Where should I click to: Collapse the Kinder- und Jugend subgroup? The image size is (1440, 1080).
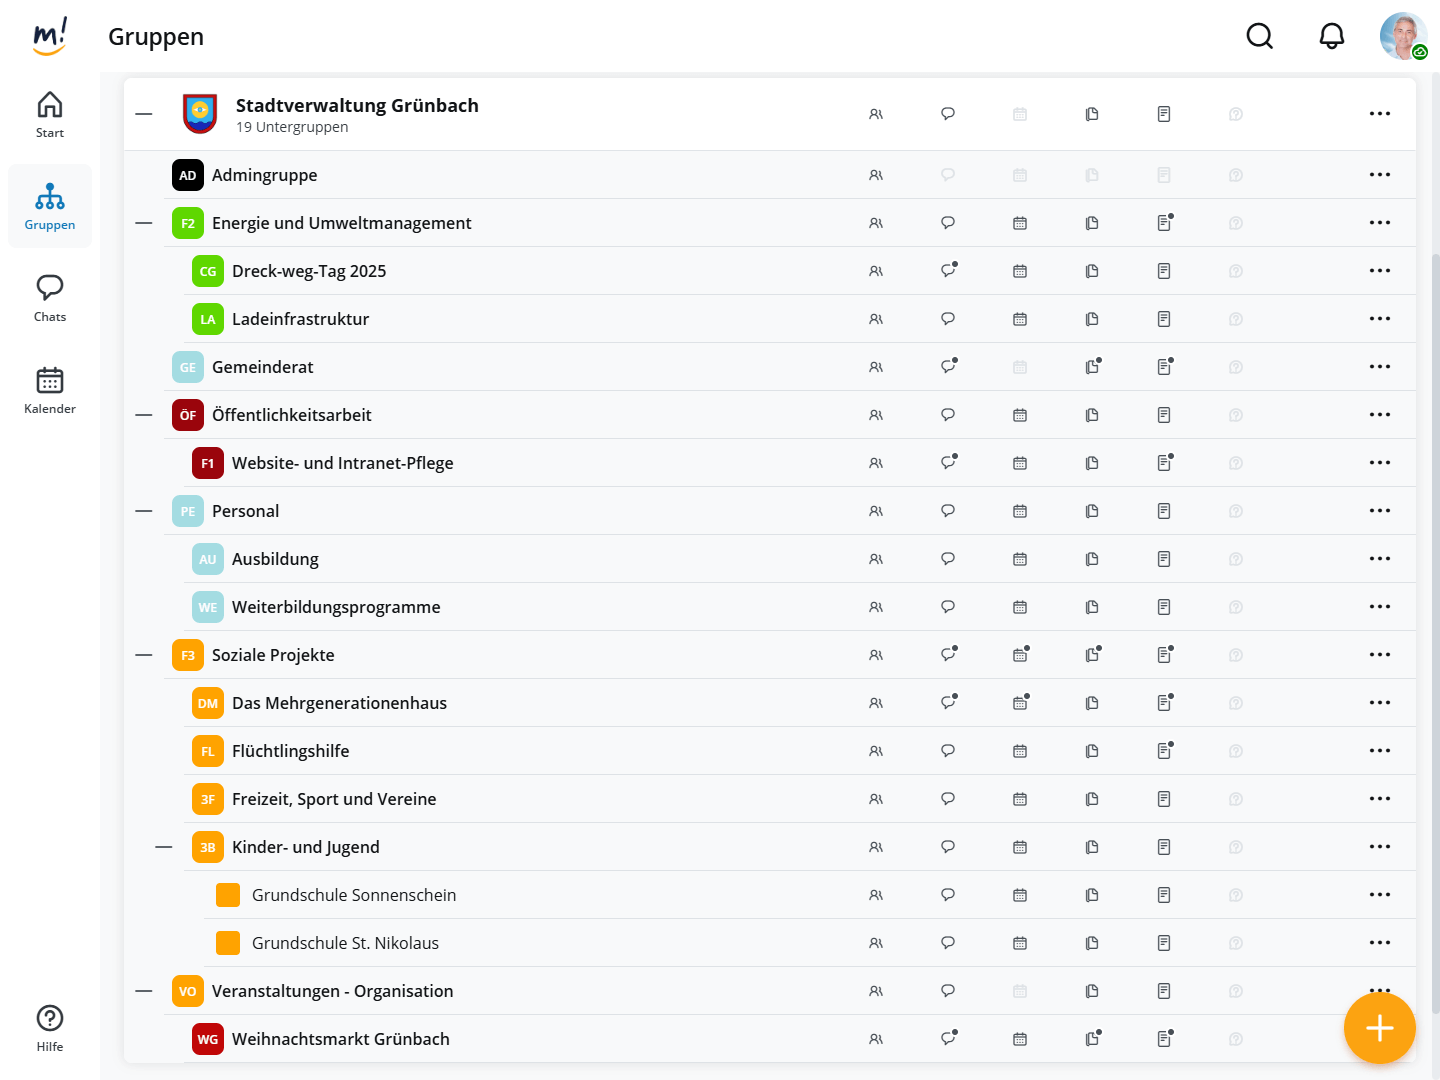coord(164,847)
